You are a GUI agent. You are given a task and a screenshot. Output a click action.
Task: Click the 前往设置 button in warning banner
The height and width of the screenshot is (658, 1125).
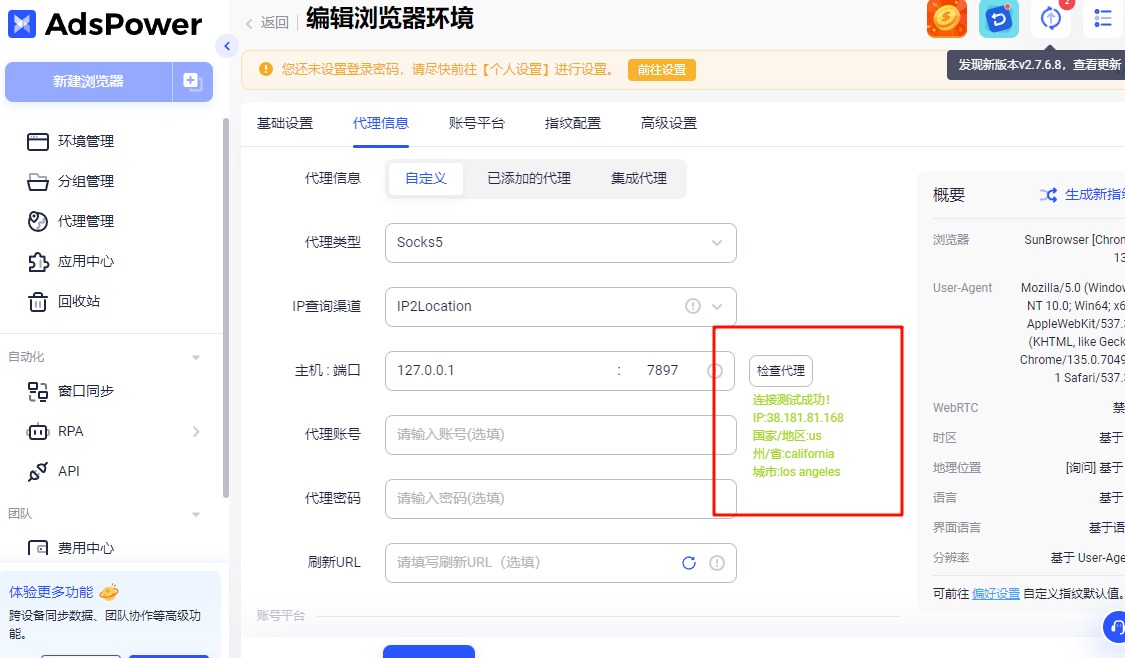click(661, 70)
